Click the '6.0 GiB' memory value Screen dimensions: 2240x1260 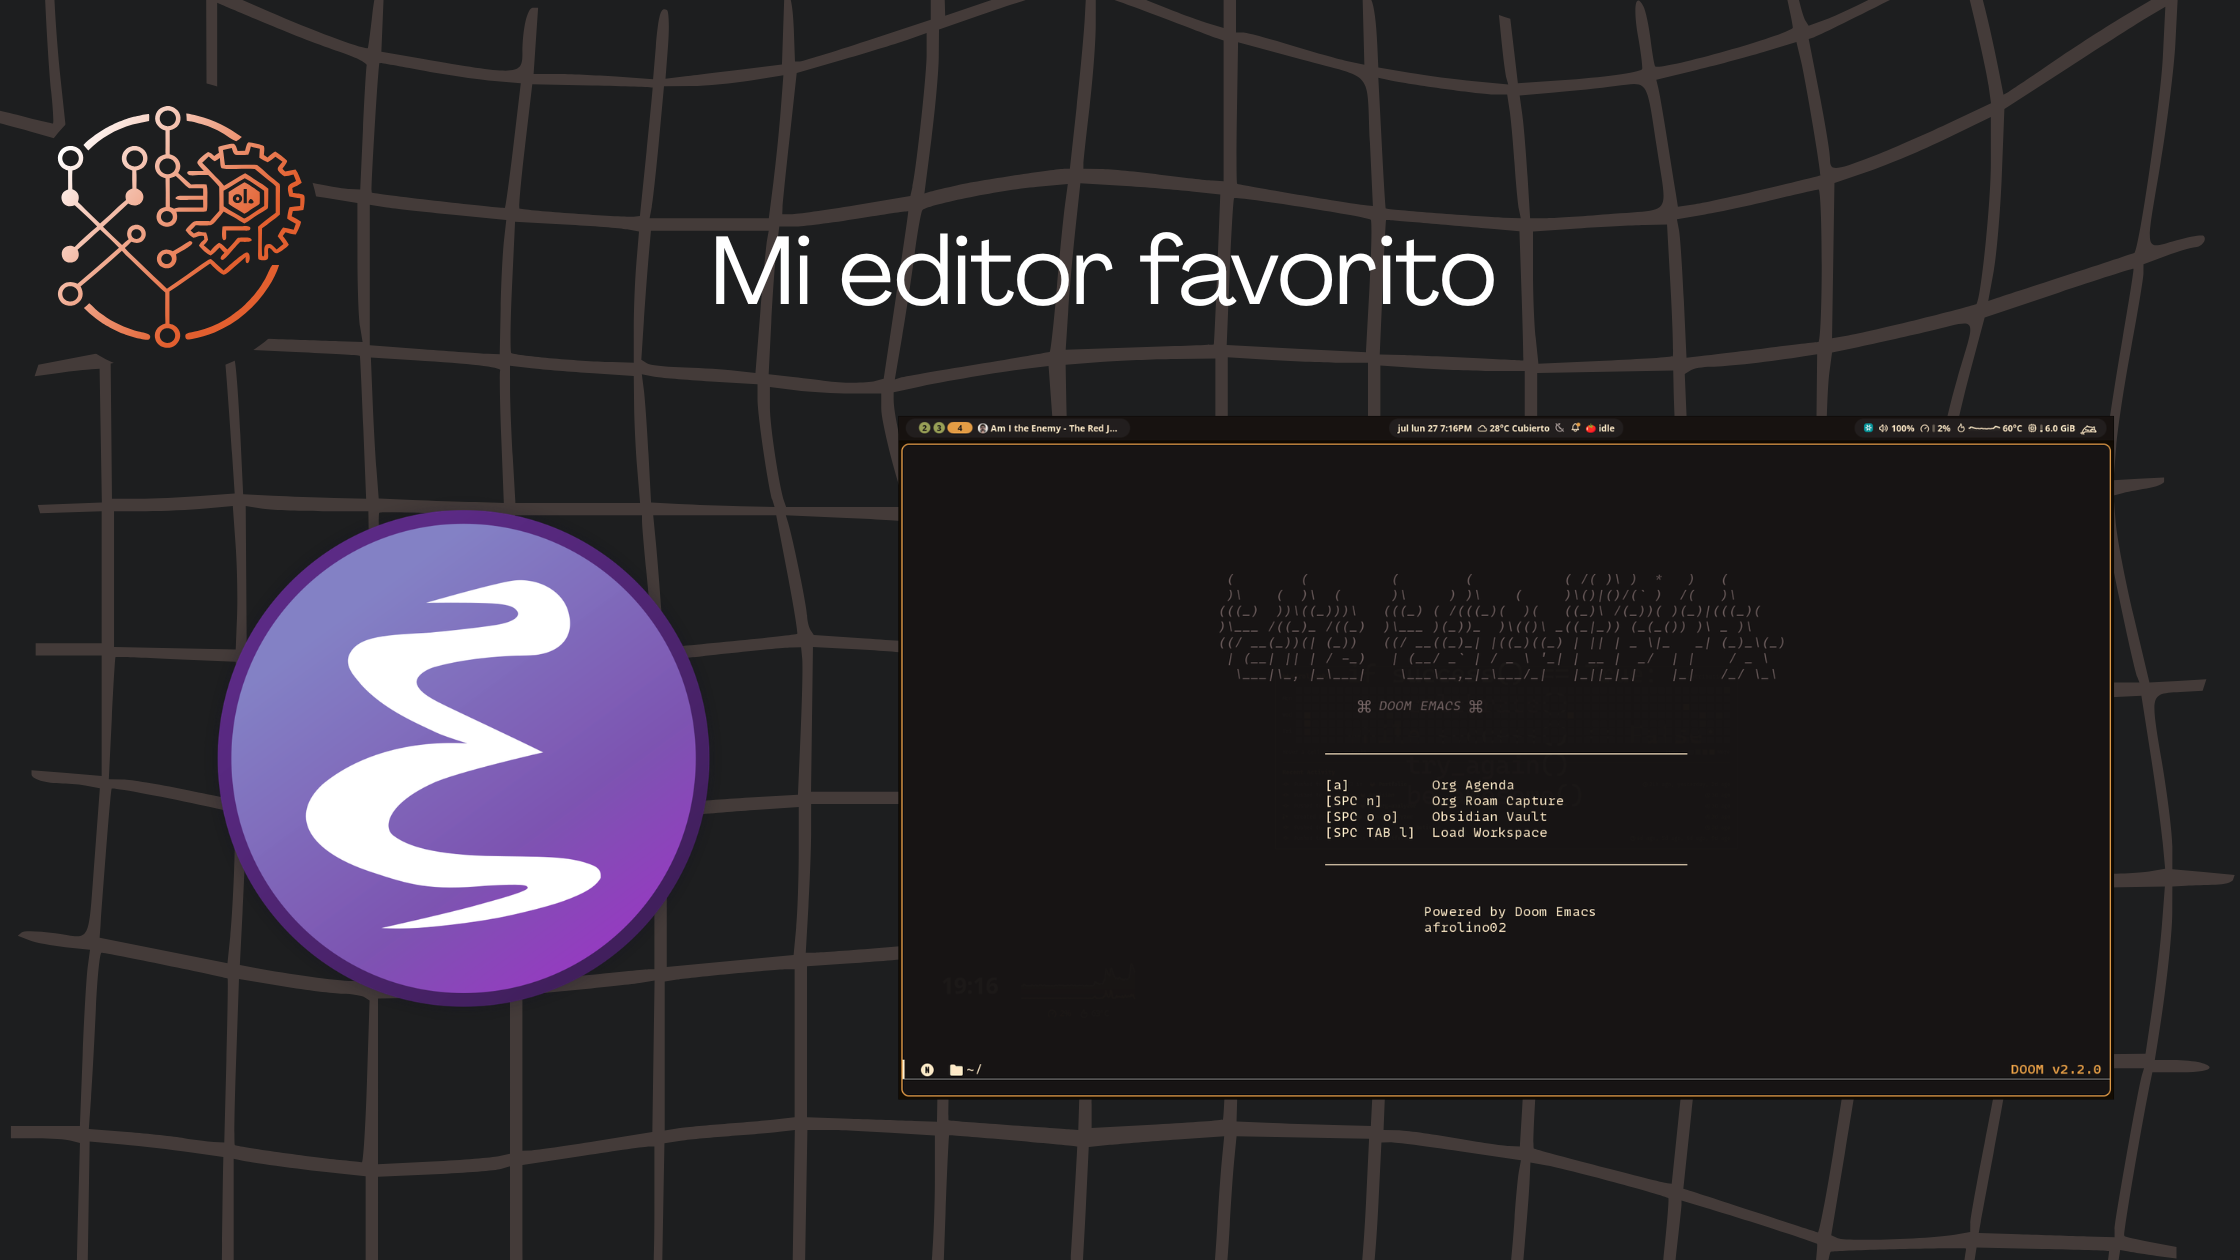tap(2060, 428)
